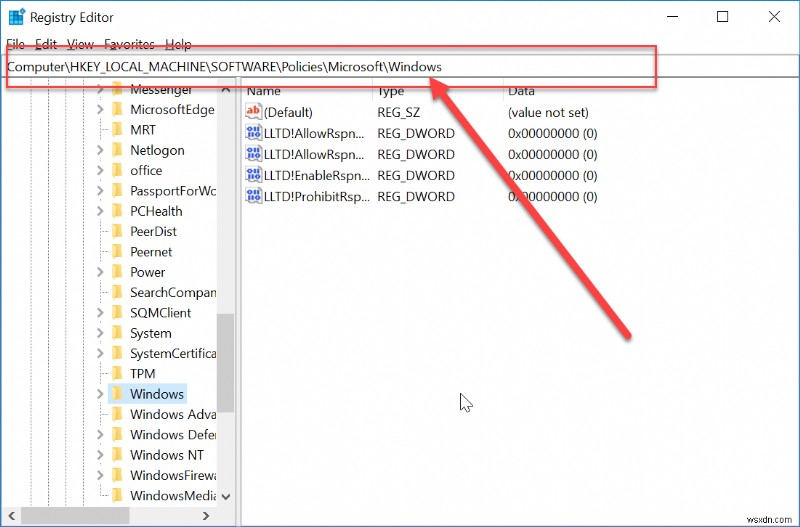The image size is (800, 527).
Task: Expand the System key
Action: [x=100, y=333]
